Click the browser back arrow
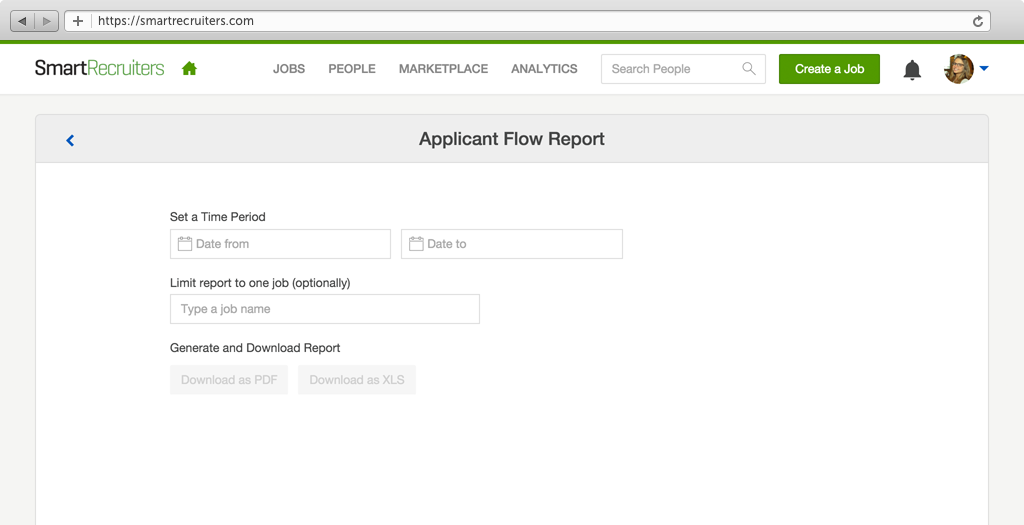Image resolution: width=1024 pixels, height=525 pixels. pos(23,21)
